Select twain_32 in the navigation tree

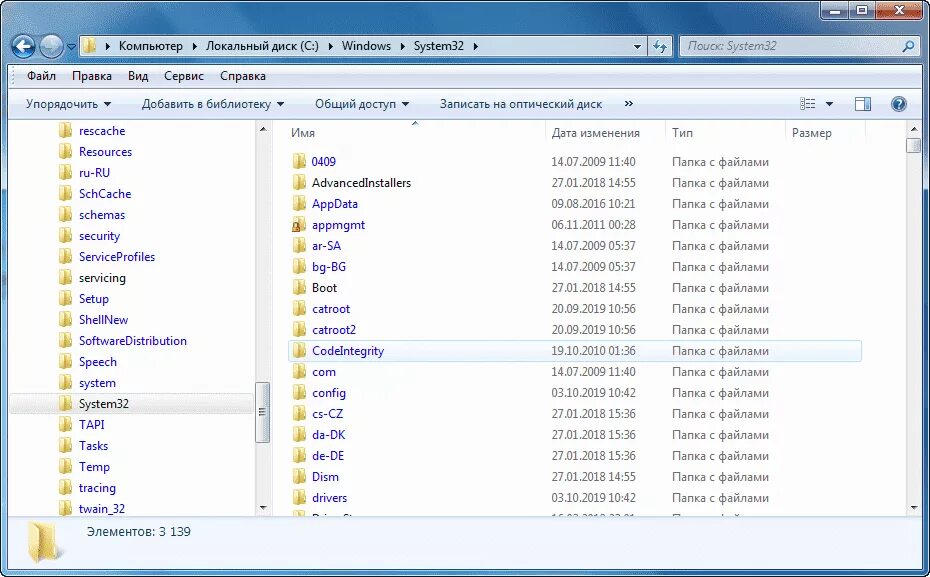point(102,509)
